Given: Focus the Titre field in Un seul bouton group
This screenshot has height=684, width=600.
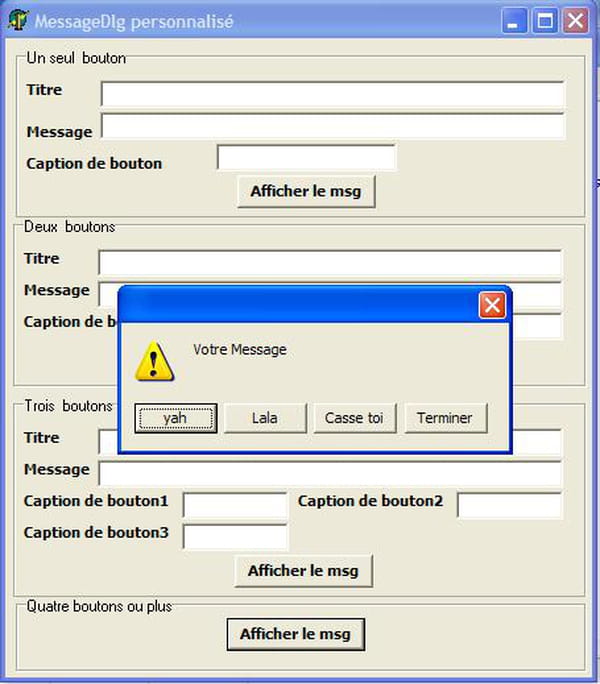Looking at the screenshot, I should click(333, 94).
